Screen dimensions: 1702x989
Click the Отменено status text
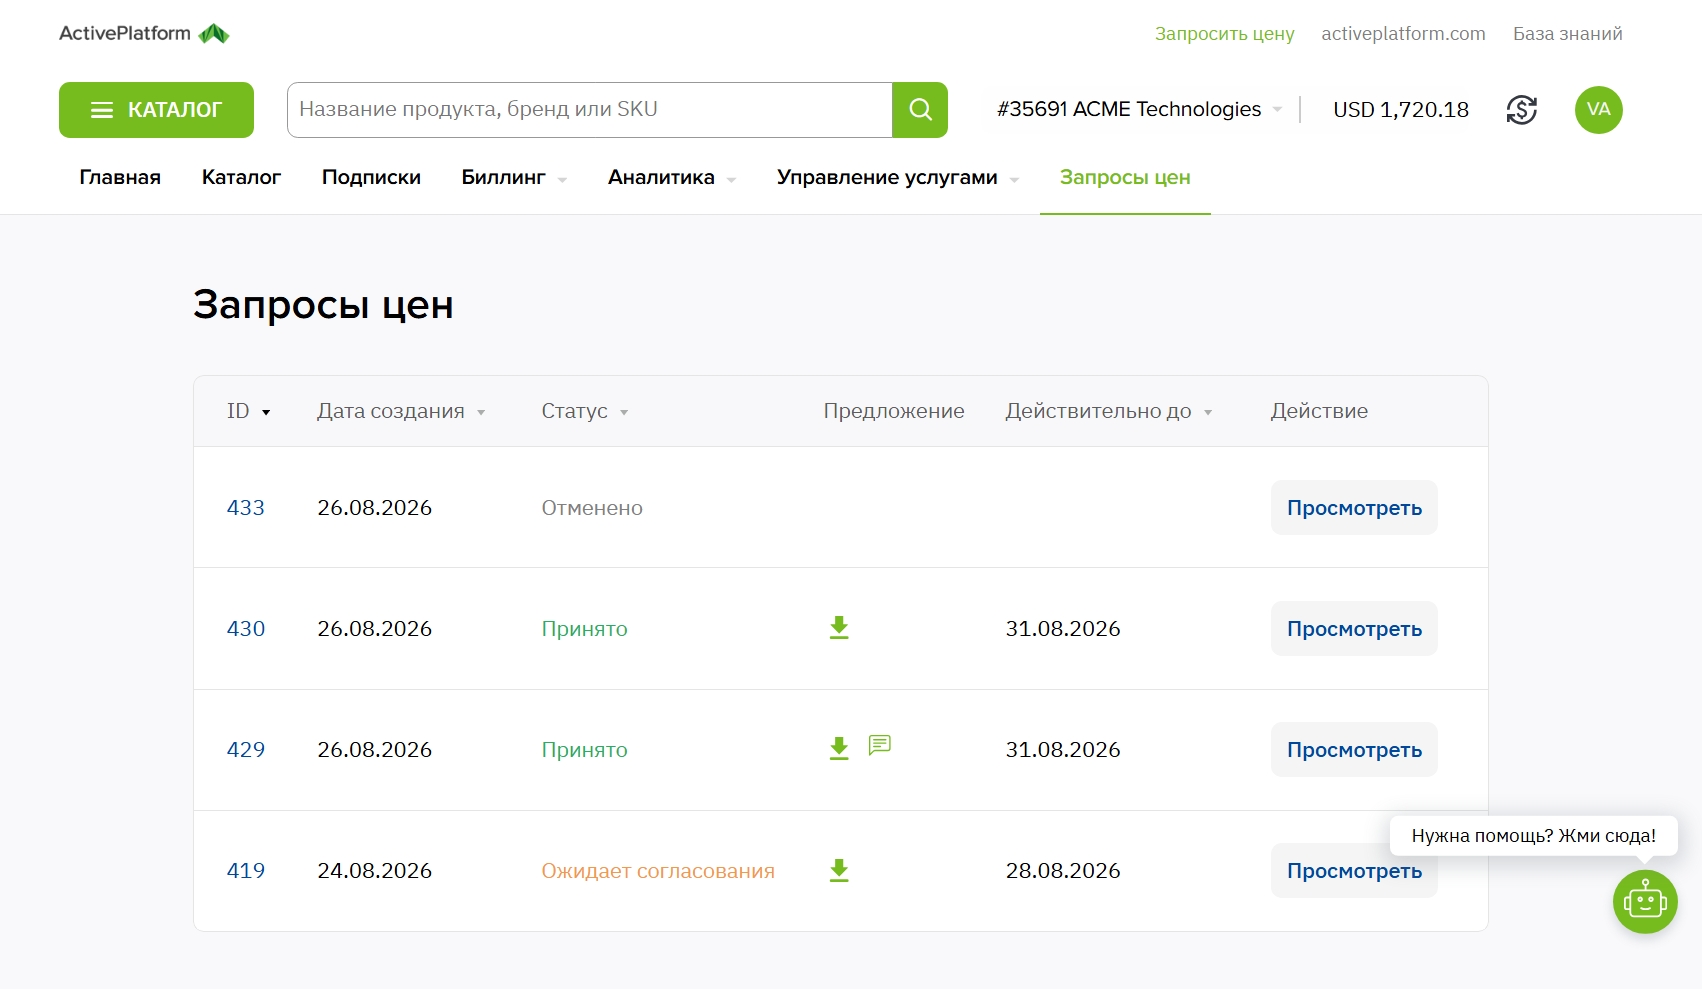(x=592, y=507)
